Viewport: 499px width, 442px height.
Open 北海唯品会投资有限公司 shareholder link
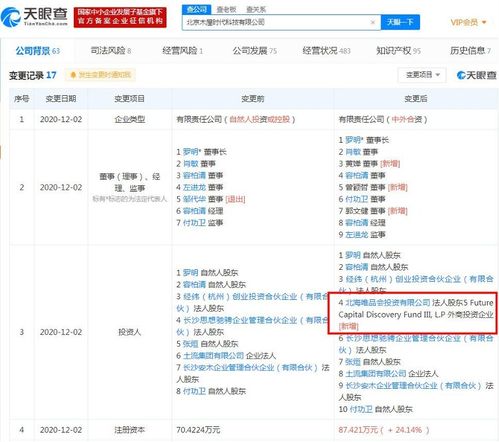point(388,303)
